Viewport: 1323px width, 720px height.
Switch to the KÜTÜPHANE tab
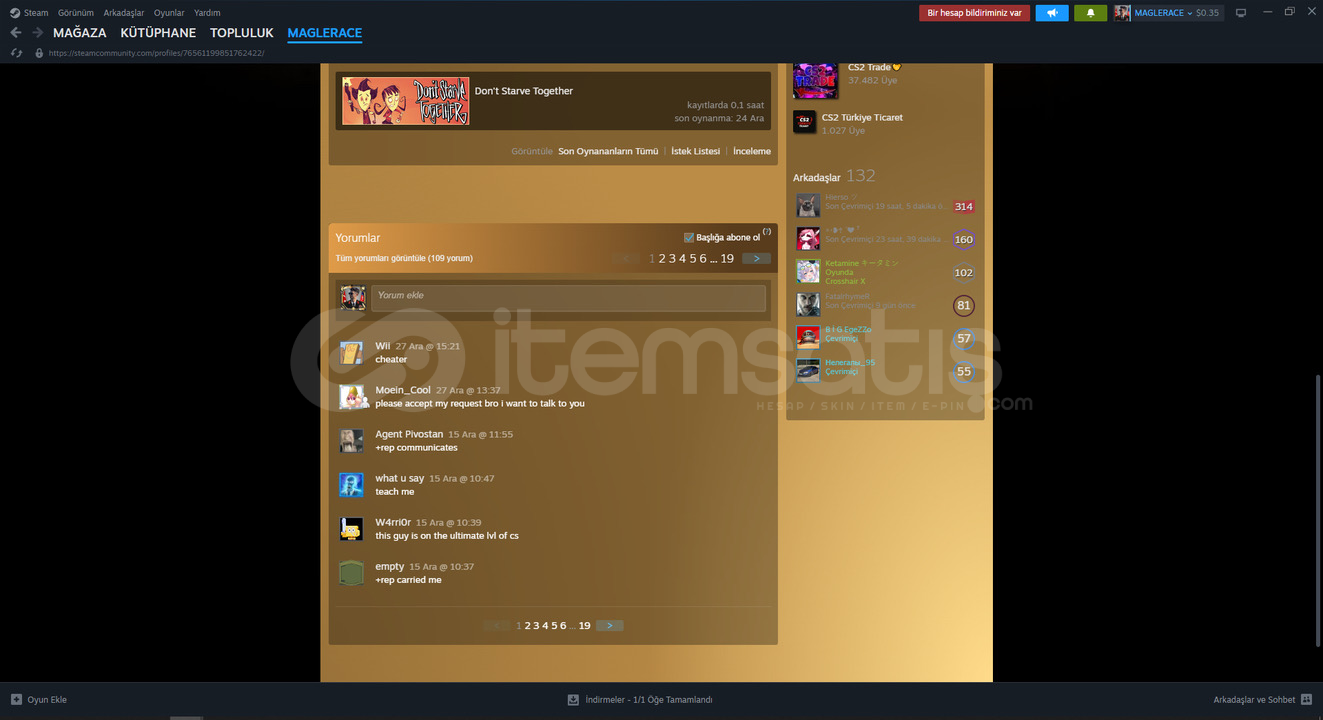pyautogui.click(x=158, y=33)
